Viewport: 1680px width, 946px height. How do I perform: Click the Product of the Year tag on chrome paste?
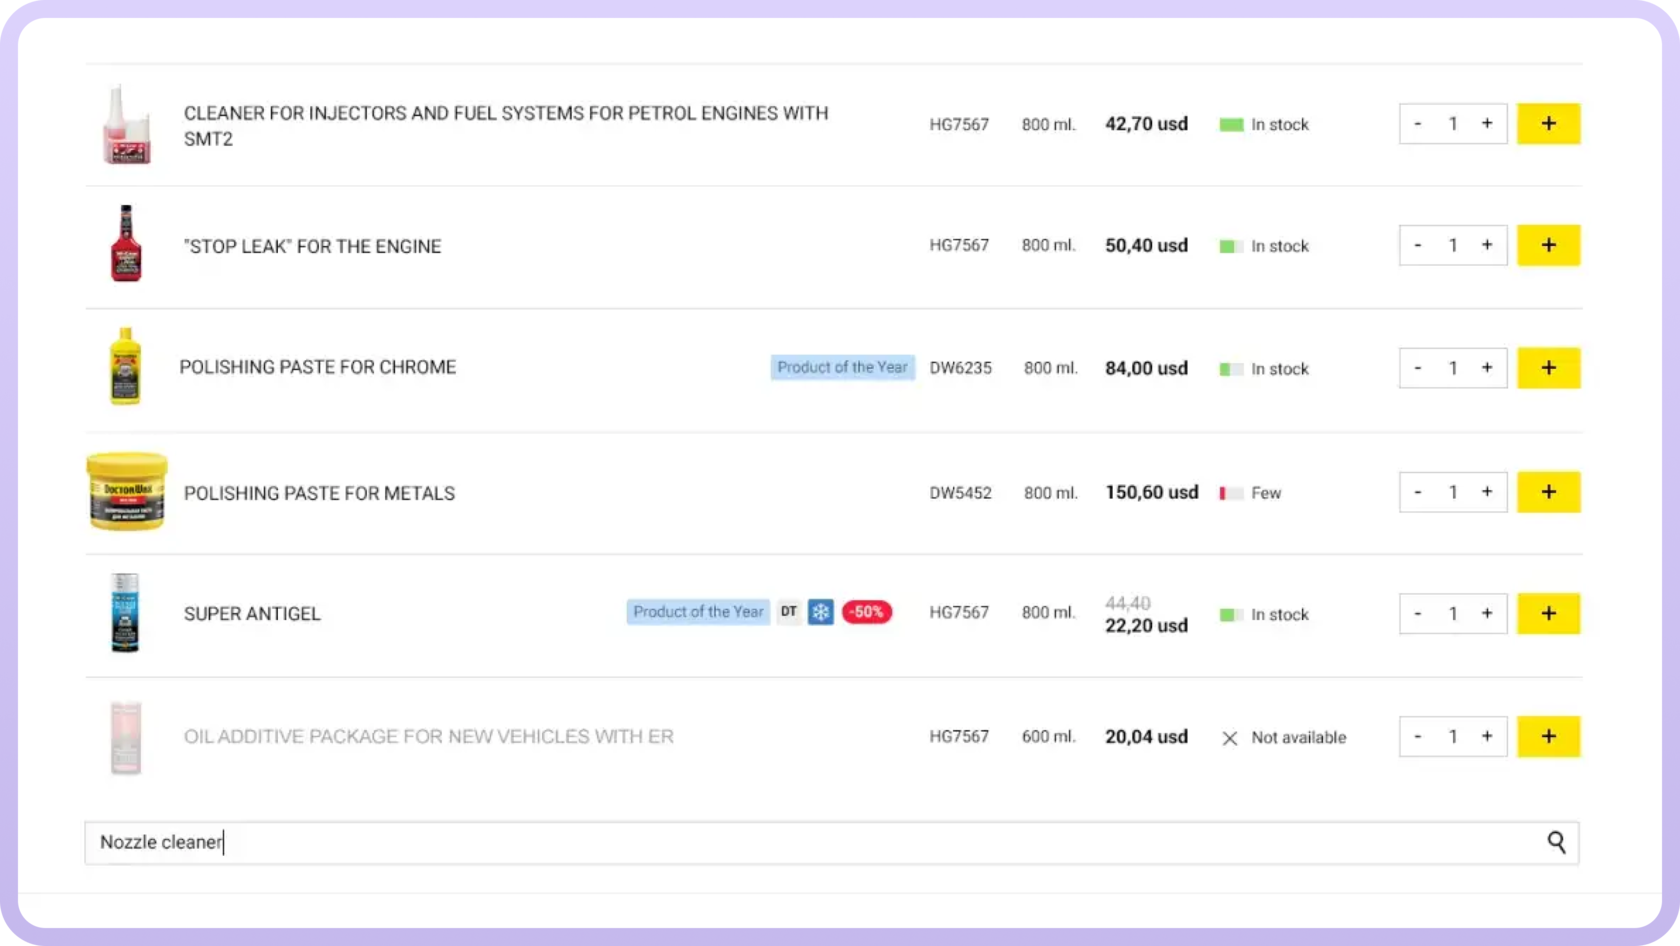(x=842, y=367)
